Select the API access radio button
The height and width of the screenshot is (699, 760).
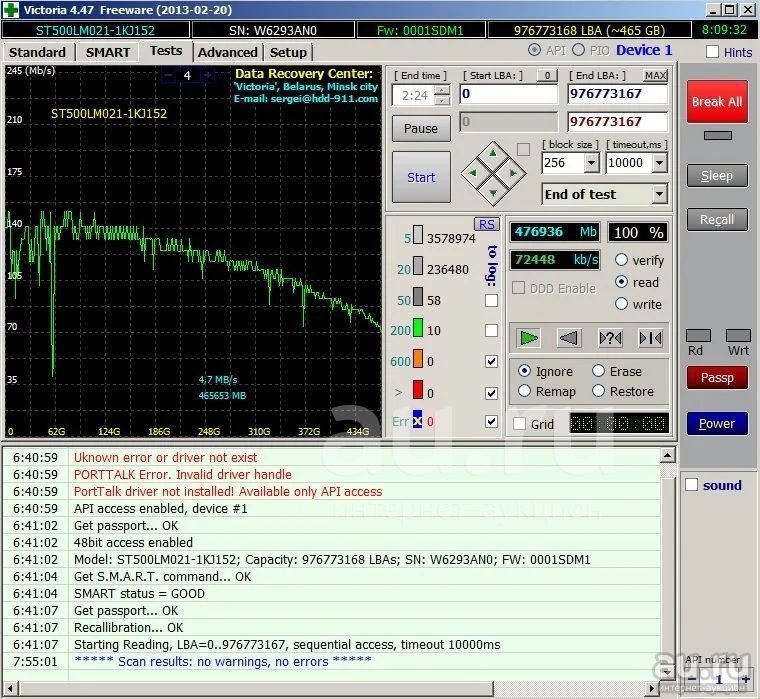pos(534,49)
